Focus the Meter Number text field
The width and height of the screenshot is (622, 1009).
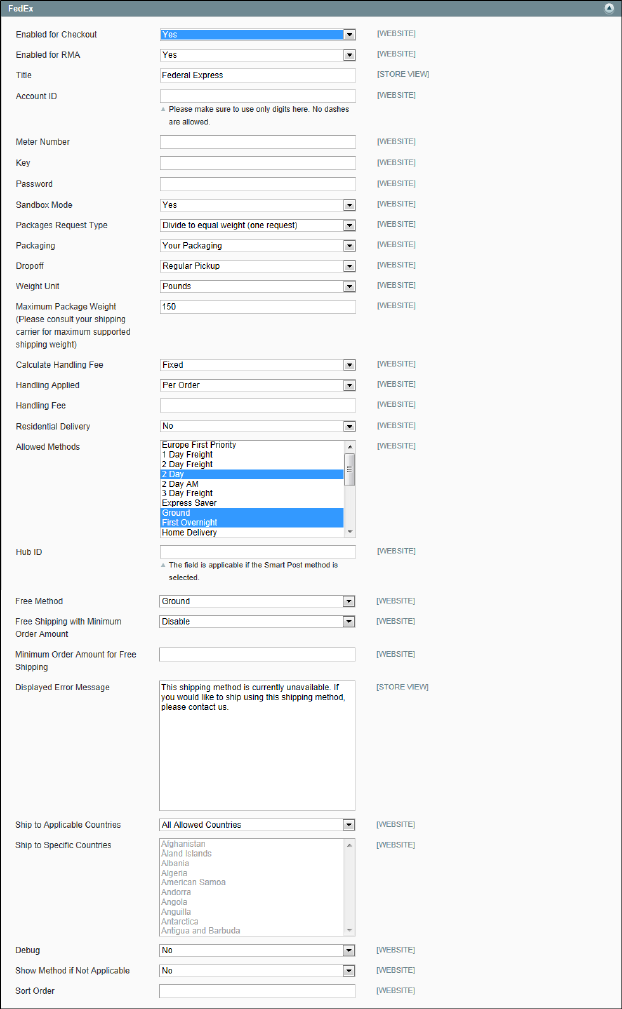point(257,142)
